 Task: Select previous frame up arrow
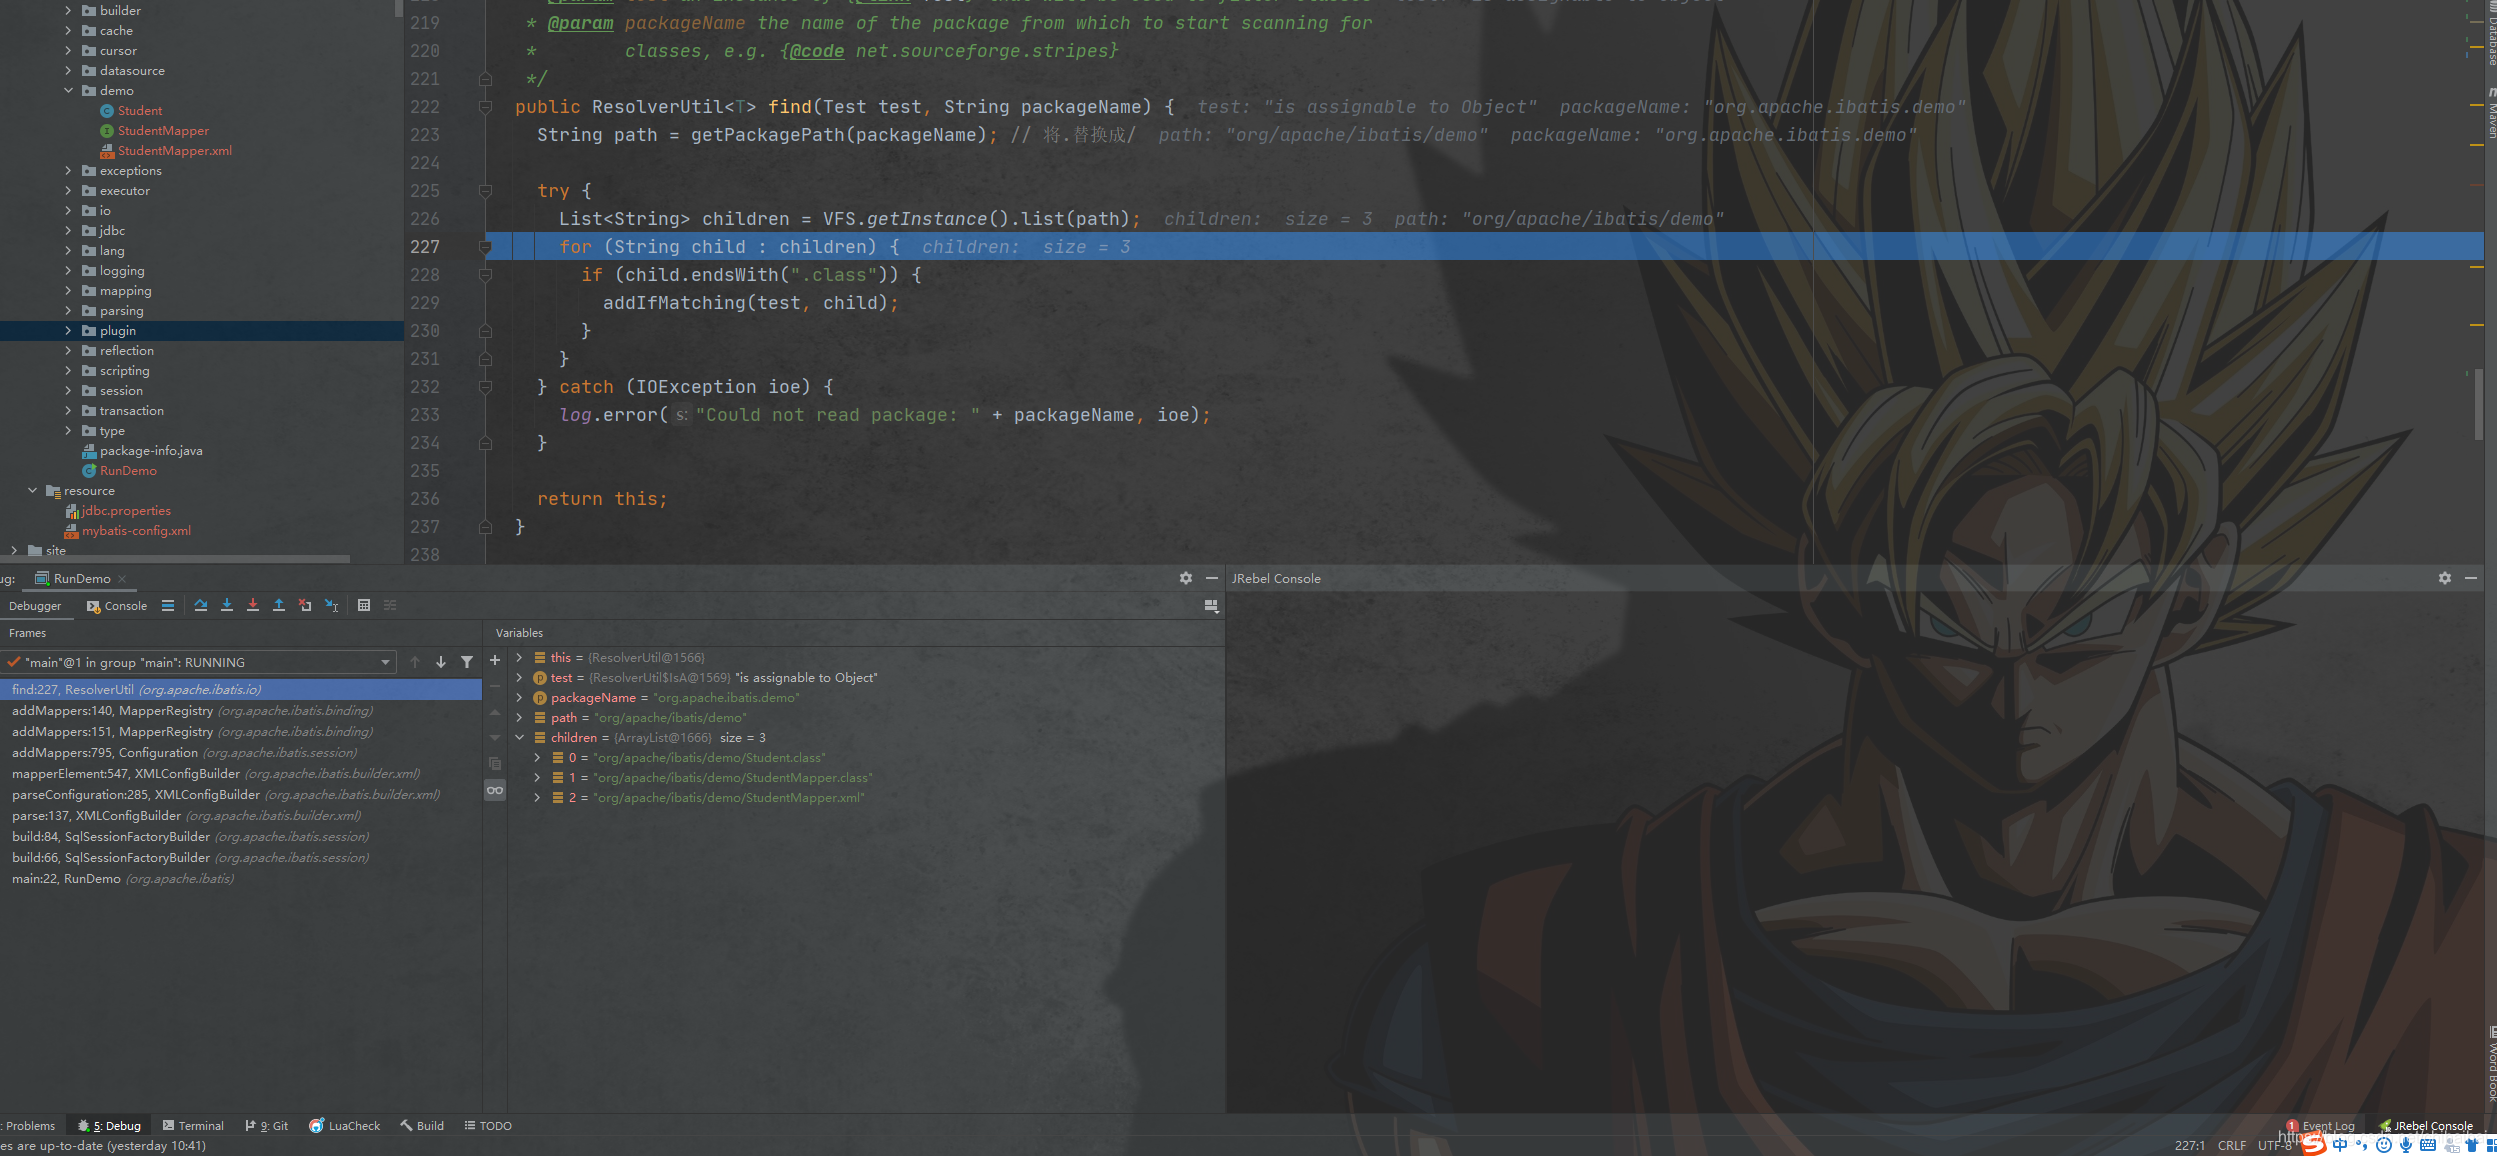(x=415, y=662)
